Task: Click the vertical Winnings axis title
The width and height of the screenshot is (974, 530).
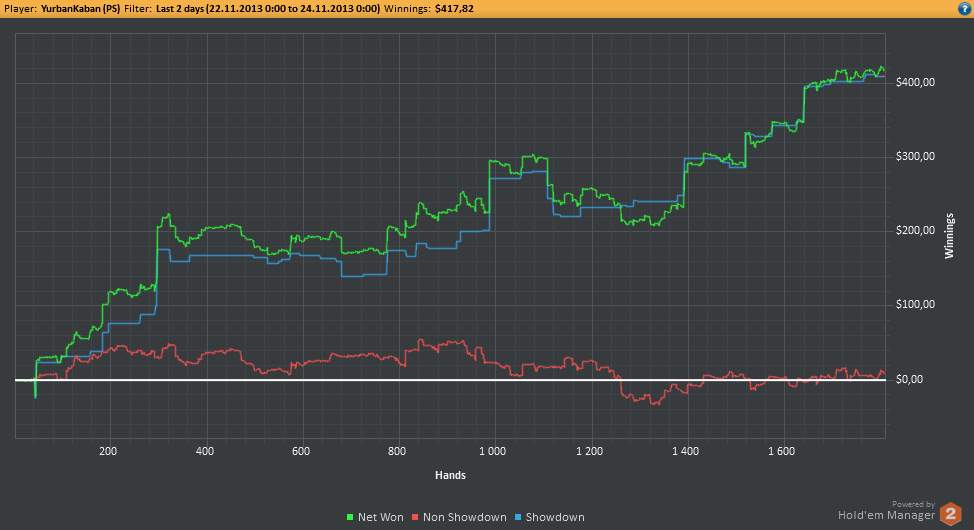Action: (949, 236)
